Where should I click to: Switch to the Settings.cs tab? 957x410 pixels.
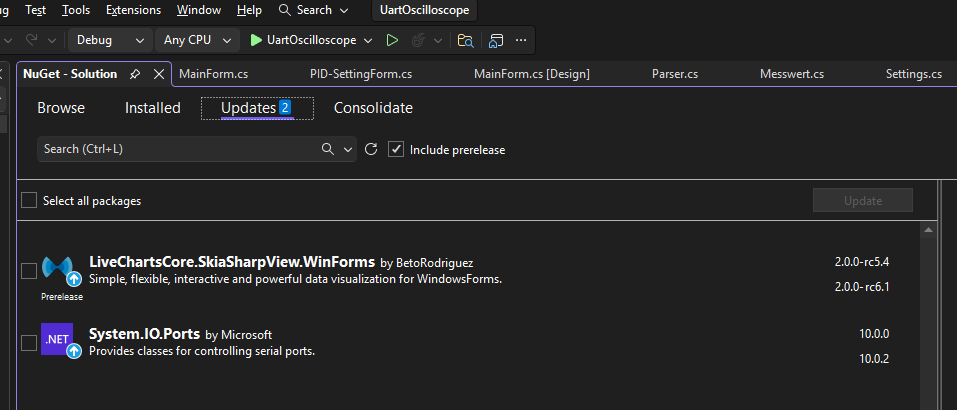(914, 74)
